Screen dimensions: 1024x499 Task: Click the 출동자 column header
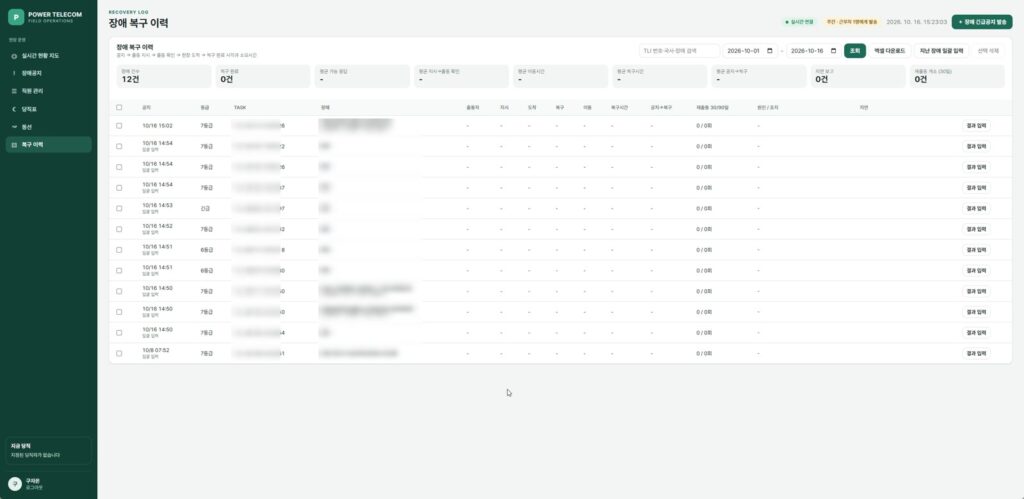tap(472, 107)
